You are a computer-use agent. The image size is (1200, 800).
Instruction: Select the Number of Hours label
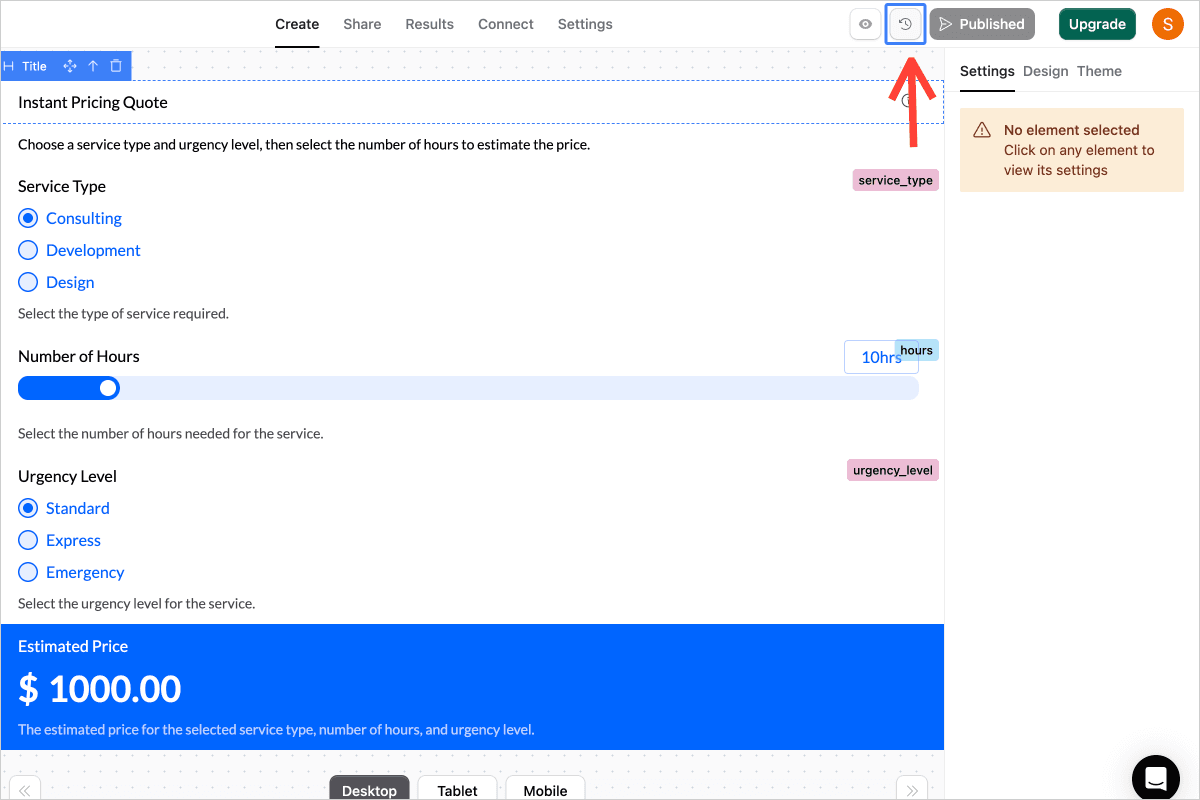point(79,356)
